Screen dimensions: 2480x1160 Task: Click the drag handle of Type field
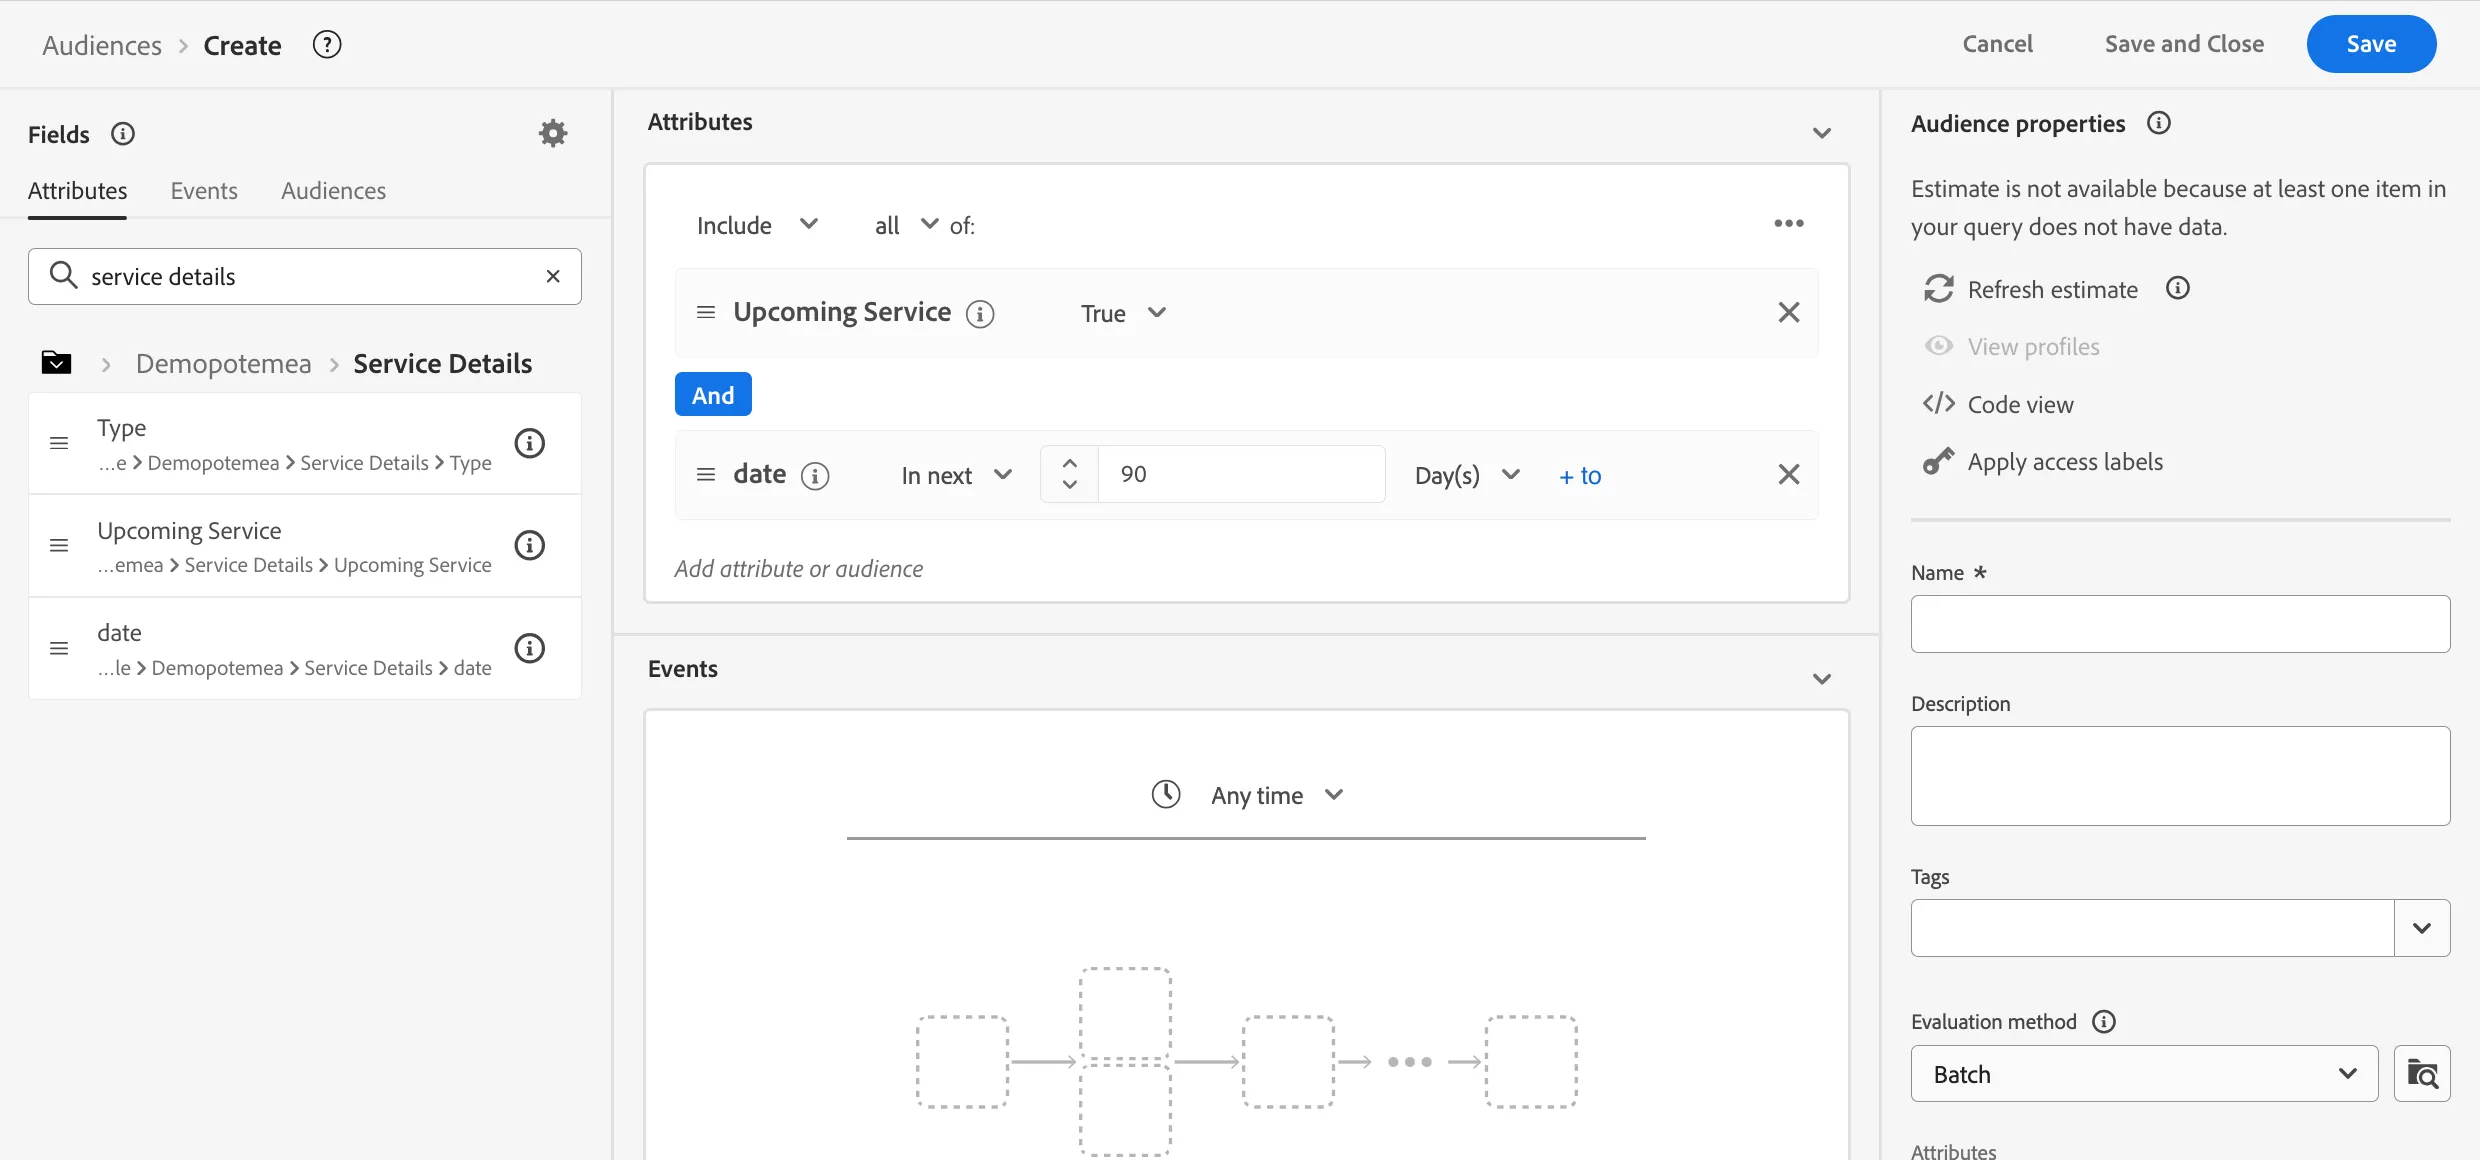point(59,443)
